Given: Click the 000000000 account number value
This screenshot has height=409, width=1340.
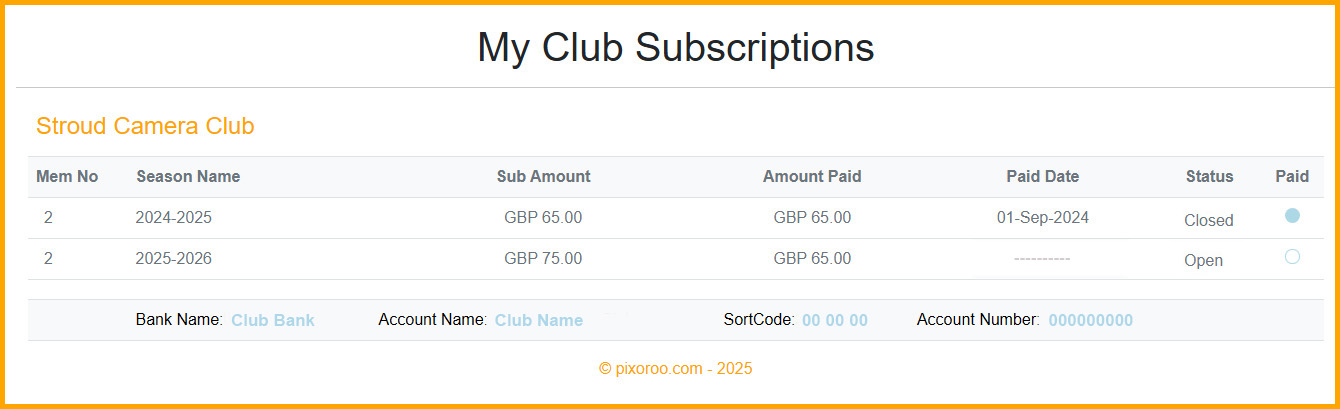Looking at the screenshot, I should 1091,320.
